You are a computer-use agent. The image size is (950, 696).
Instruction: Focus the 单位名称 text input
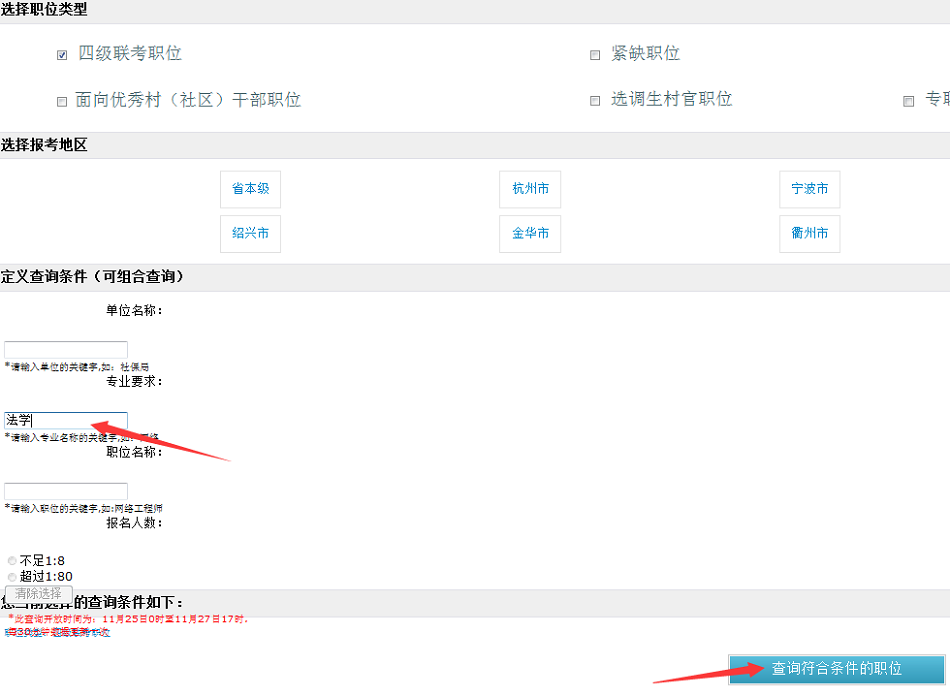pos(66,350)
